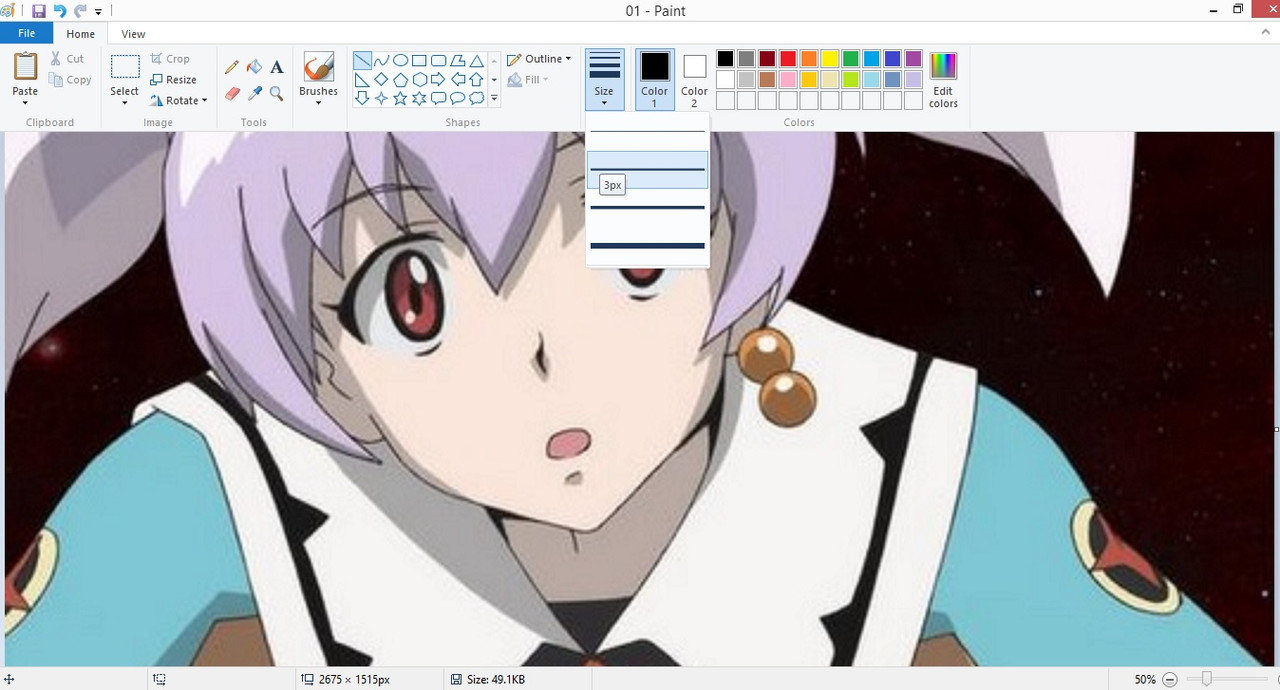Image resolution: width=1280 pixels, height=690 pixels.
Task: Select the Pencil tool
Action: point(232,67)
